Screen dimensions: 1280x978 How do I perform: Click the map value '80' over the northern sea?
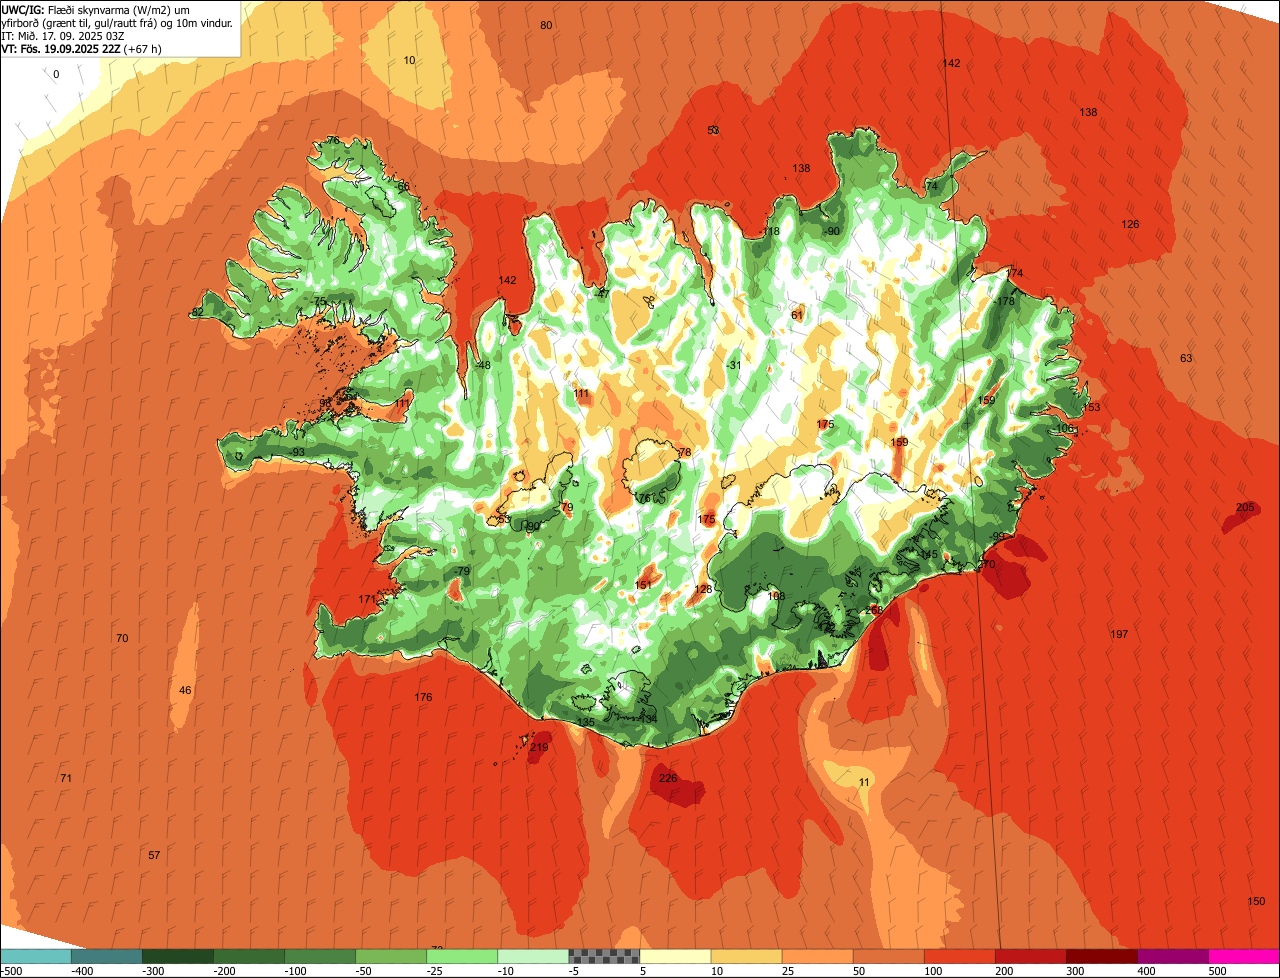point(546,25)
